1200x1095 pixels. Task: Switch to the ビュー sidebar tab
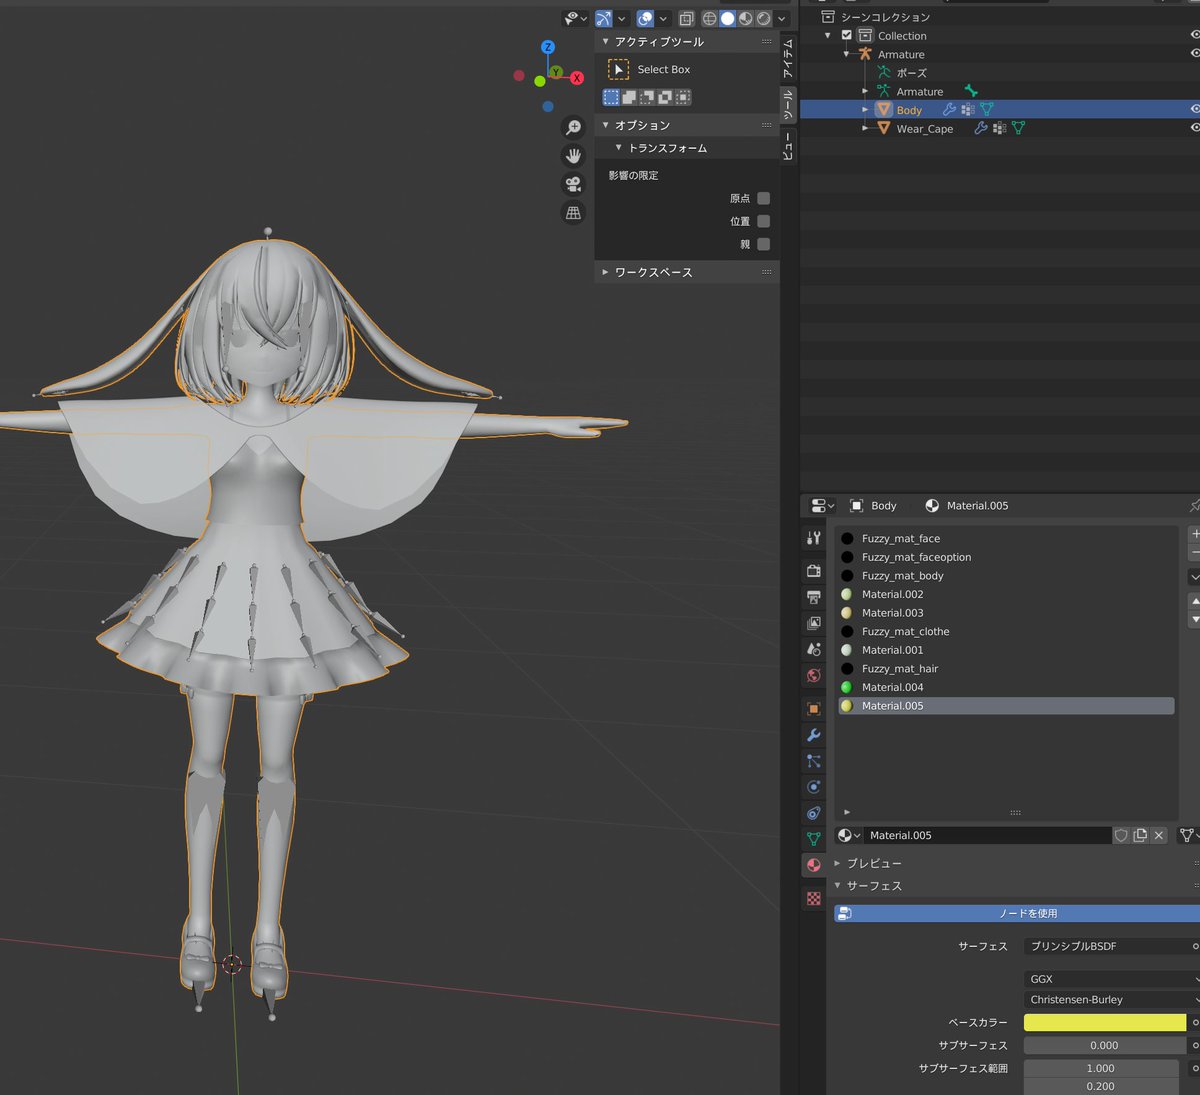788,146
